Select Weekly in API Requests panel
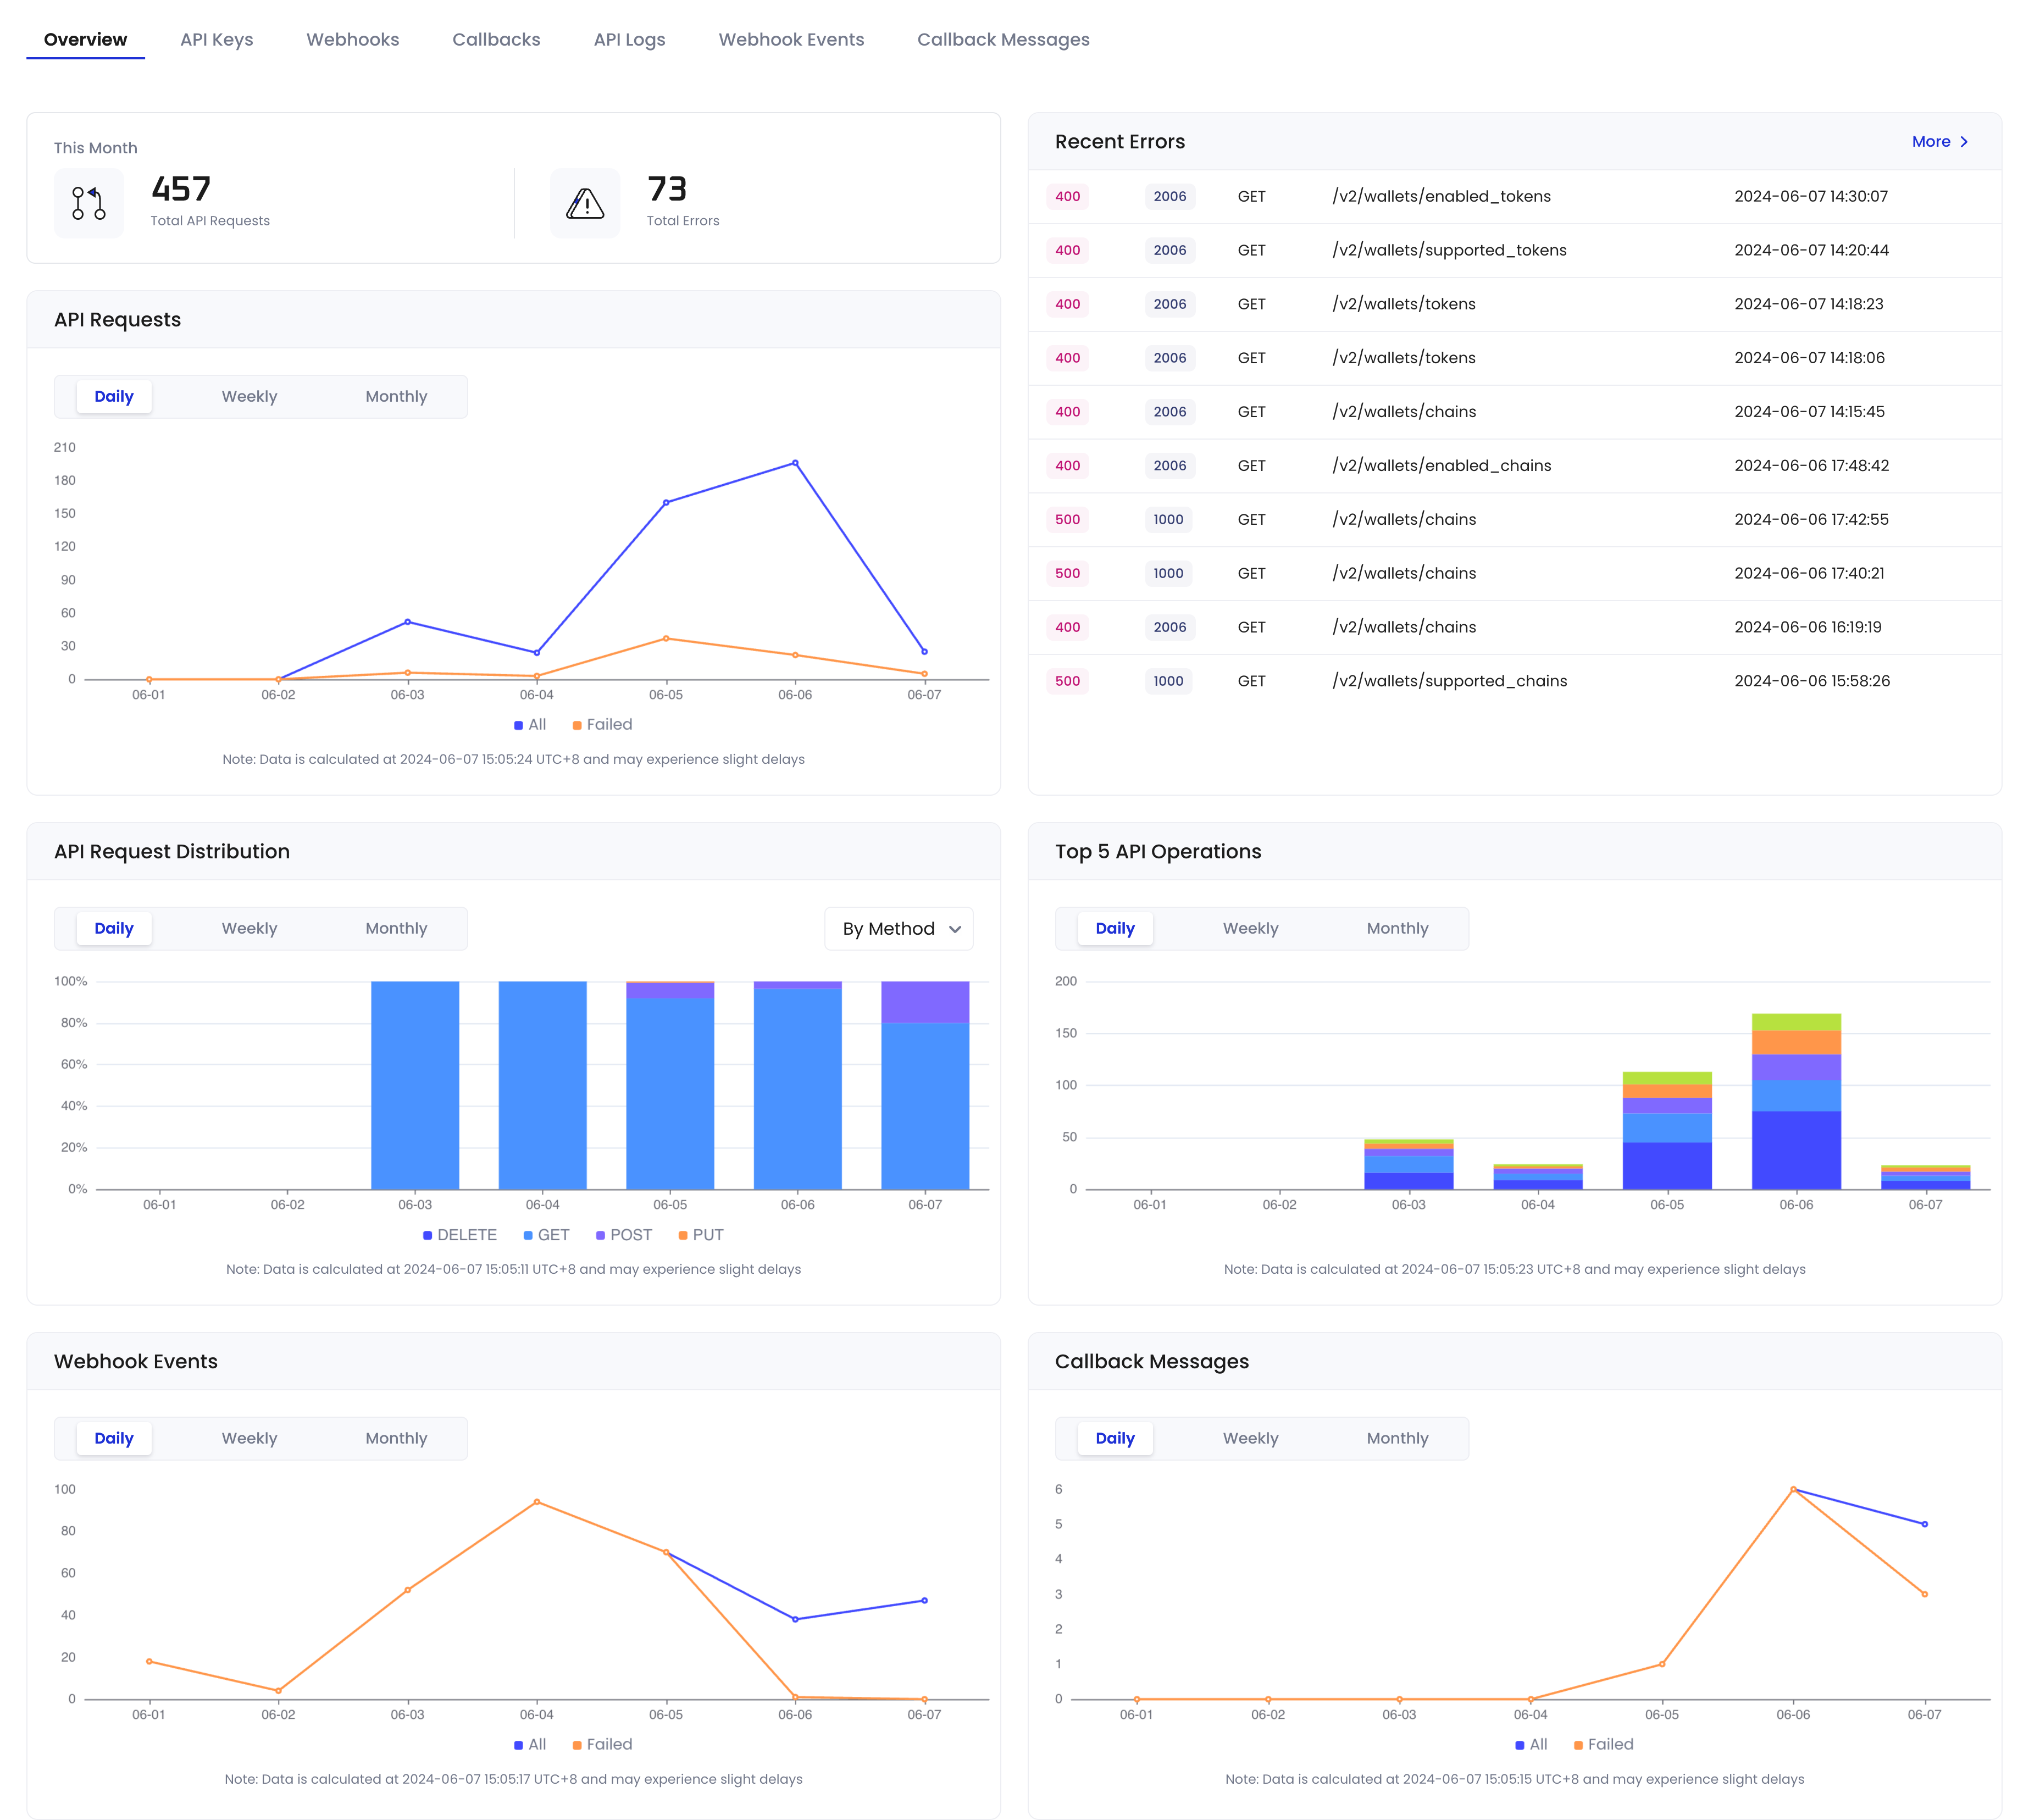The height and width of the screenshot is (1820, 2040). pyautogui.click(x=250, y=397)
